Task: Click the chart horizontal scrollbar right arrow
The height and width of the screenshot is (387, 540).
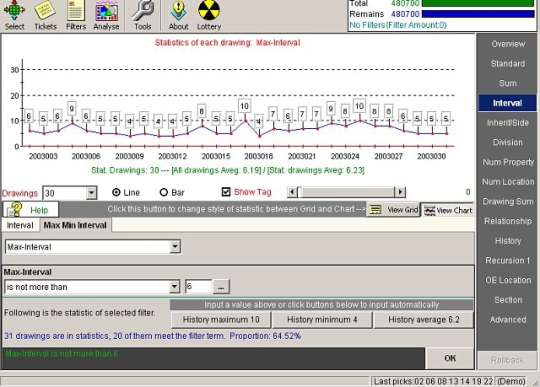Action: tap(400, 192)
